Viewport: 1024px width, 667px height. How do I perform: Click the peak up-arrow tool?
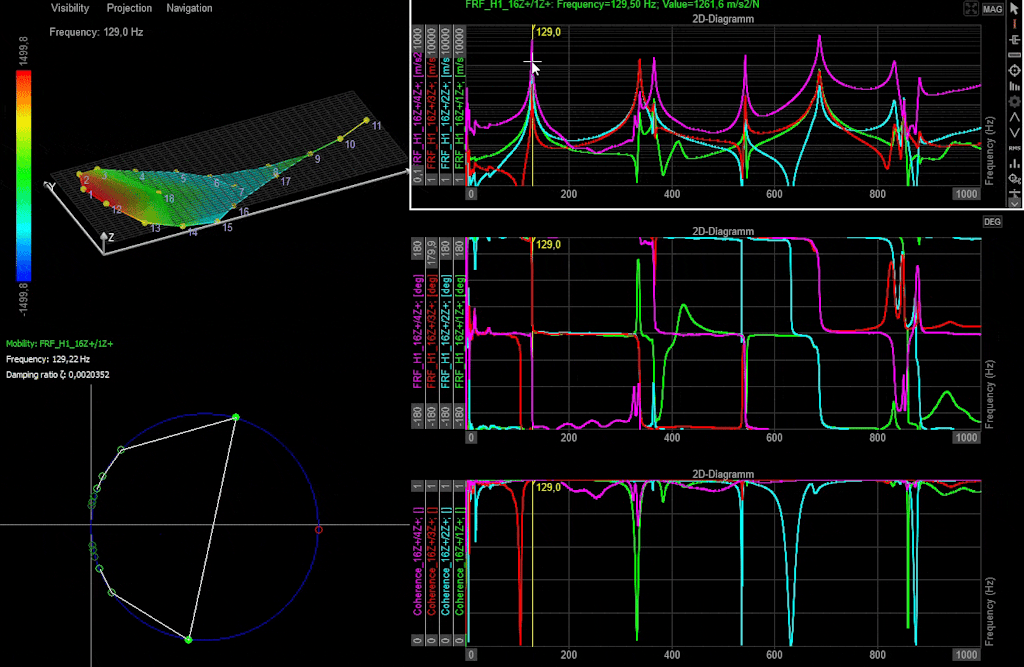pos(1014,118)
